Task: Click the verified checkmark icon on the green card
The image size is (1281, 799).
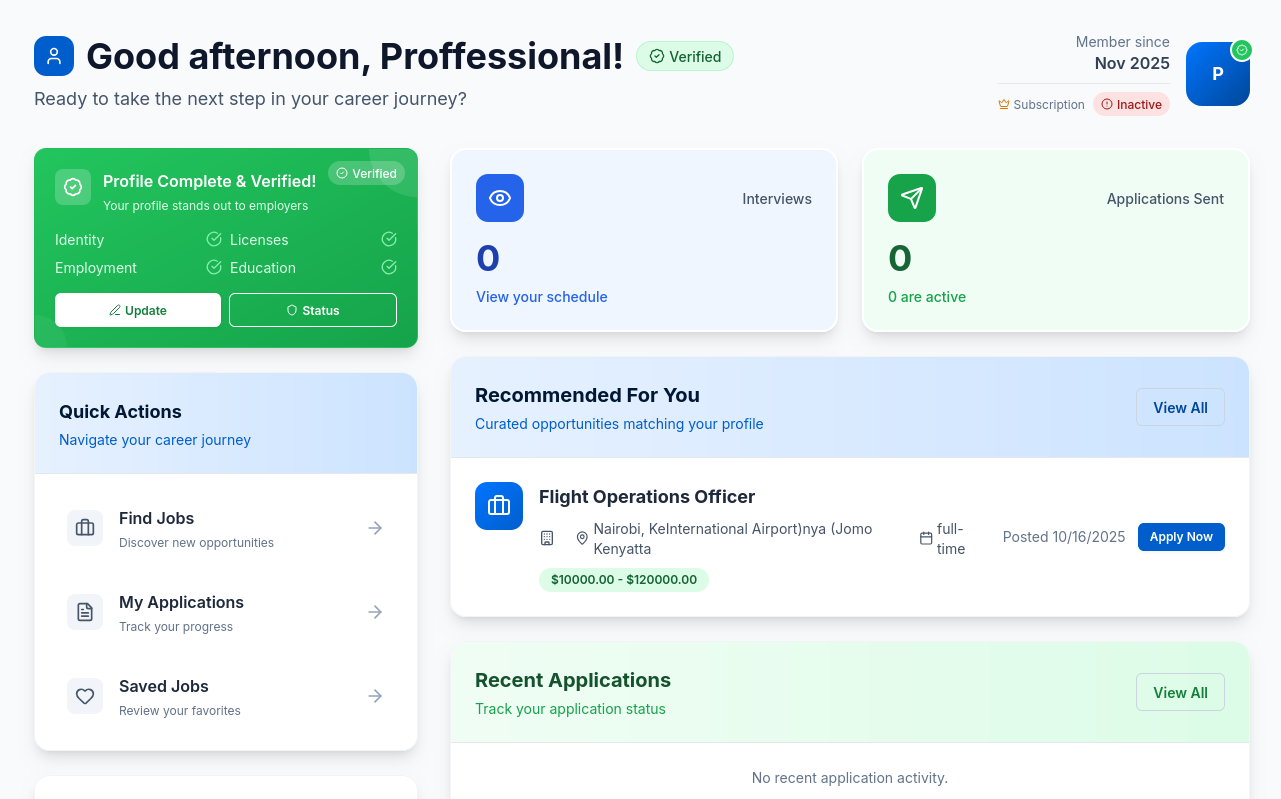Action: [72, 187]
